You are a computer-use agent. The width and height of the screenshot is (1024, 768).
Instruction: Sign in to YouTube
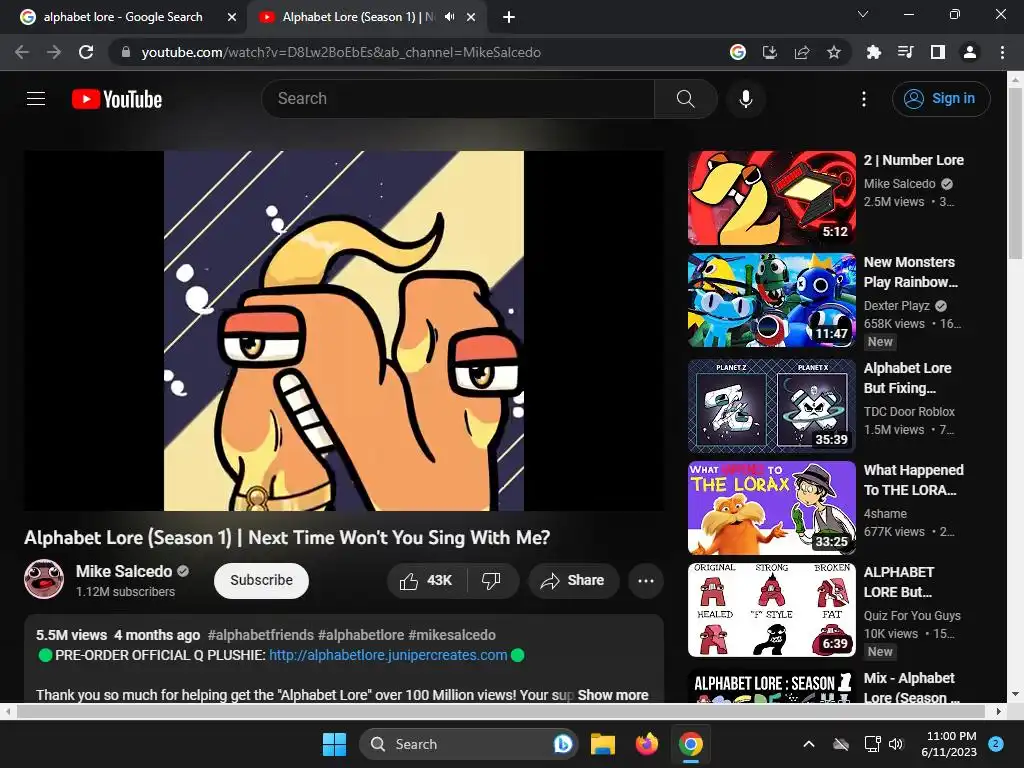(x=941, y=99)
